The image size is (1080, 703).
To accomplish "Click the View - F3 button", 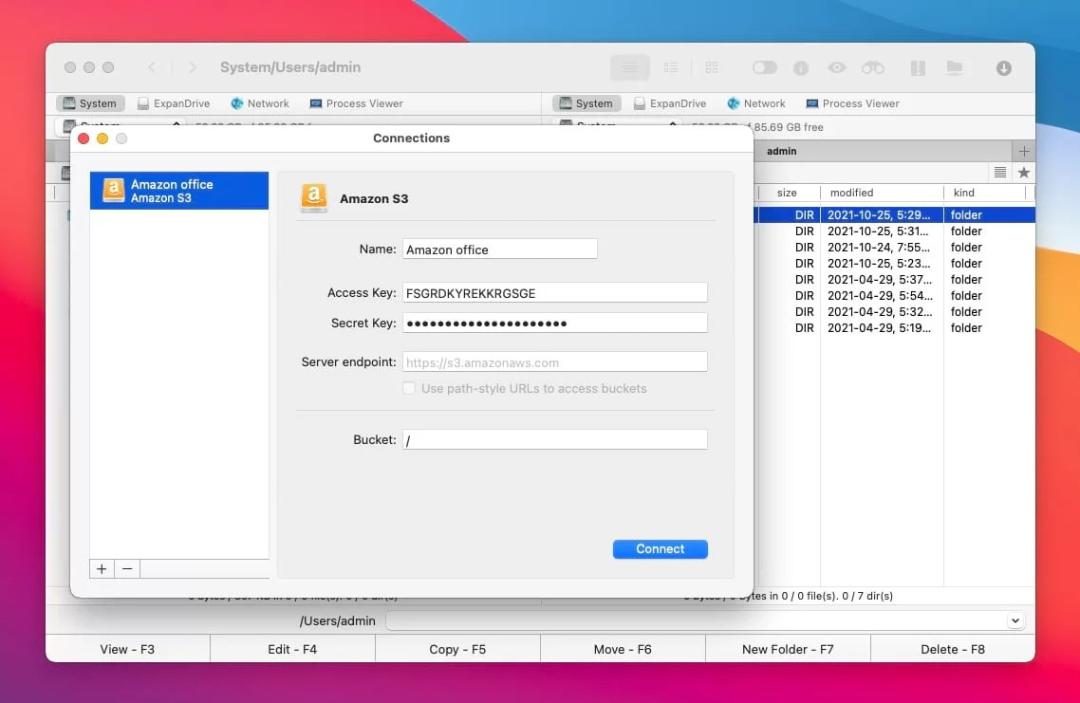I will pyautogui.click(x=127, y=649).
